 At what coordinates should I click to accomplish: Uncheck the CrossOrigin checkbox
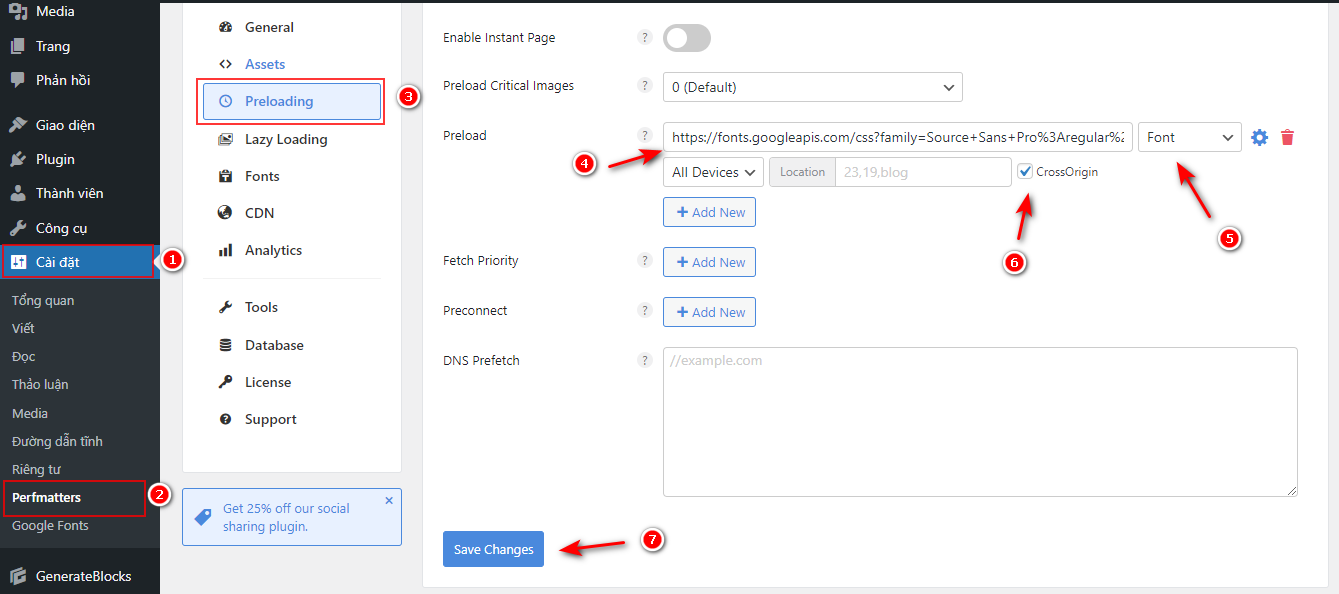(x=1025, y=171)
